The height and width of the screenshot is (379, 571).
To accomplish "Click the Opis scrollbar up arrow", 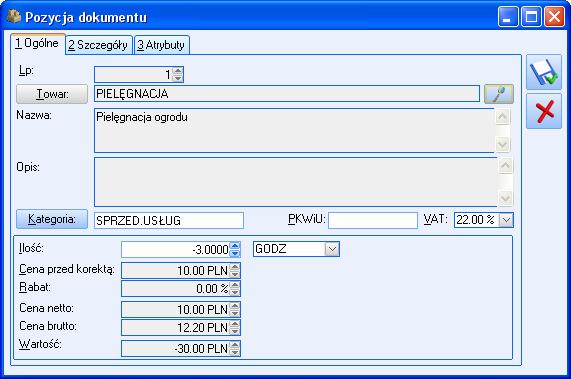I will 505,166.
